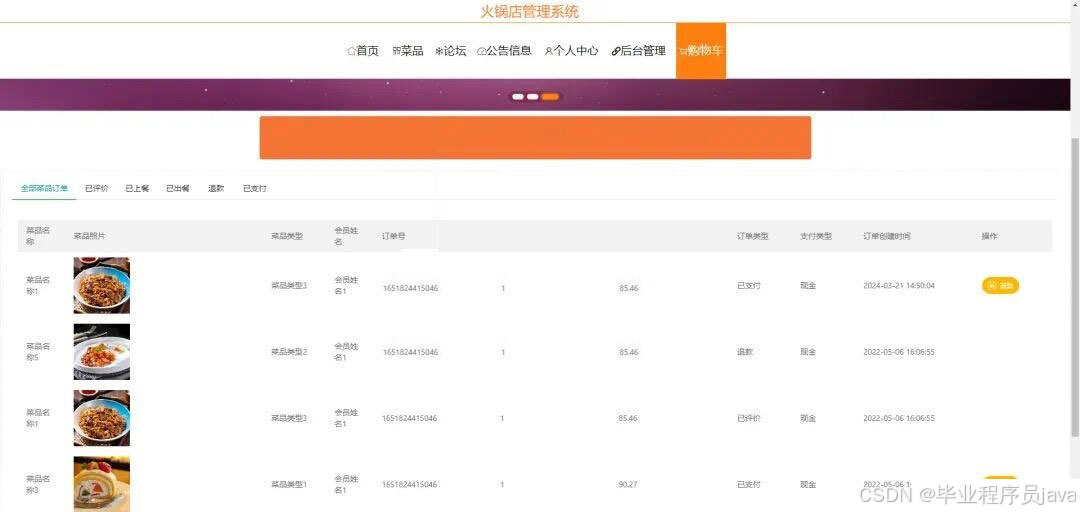Viewport: 1080px width, 512px height.
Task: Go to 后台管理 admin backend
Action: click(x=638, y=51)
